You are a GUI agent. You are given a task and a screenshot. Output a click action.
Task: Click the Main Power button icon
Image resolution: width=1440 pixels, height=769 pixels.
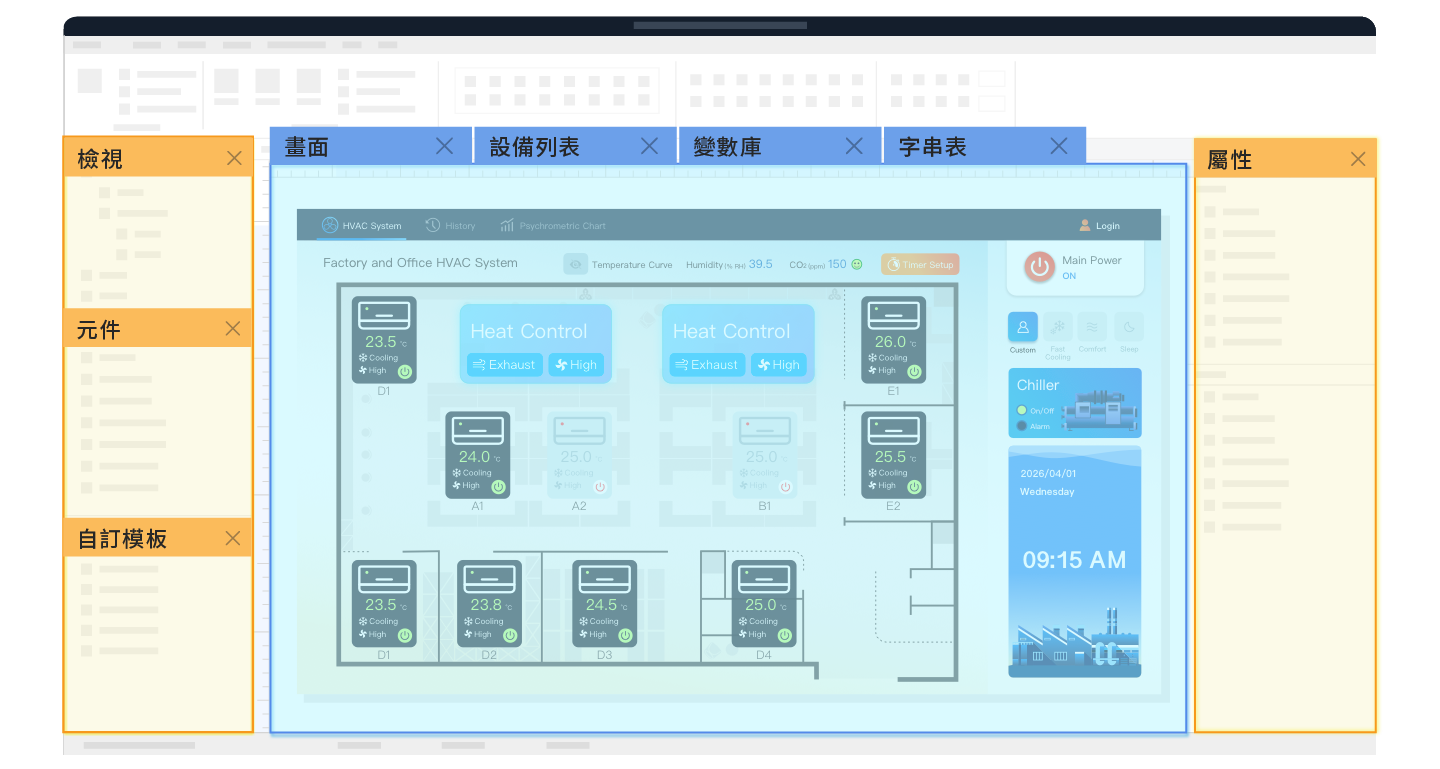pyautogui.click(x=1040, y=266)
